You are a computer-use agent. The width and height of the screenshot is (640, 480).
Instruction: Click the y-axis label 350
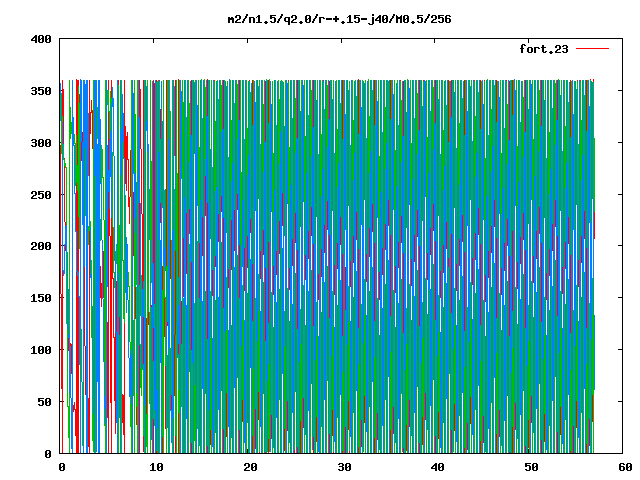pyautogui.click(x=41, y=91)
